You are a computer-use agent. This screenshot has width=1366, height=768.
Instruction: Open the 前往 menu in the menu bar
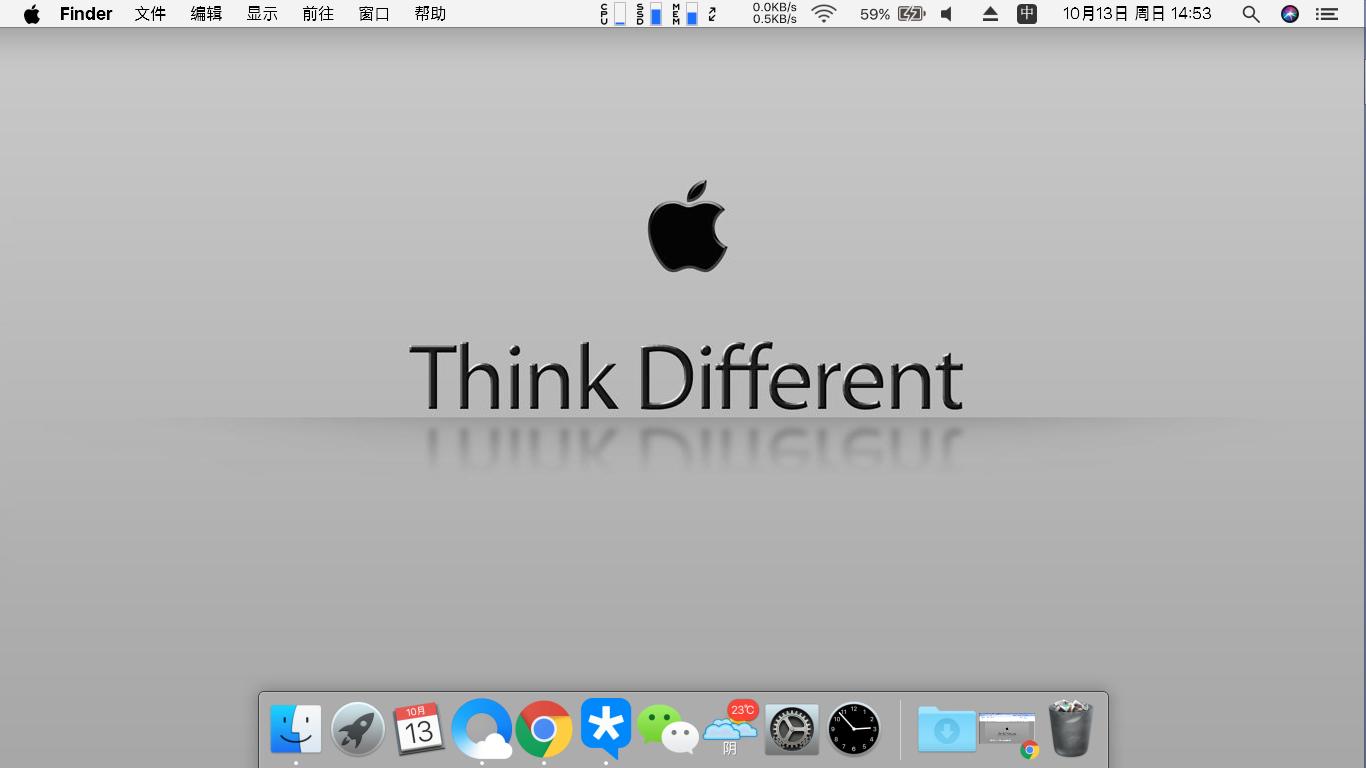pyautogui.click(x=317, y=14)
